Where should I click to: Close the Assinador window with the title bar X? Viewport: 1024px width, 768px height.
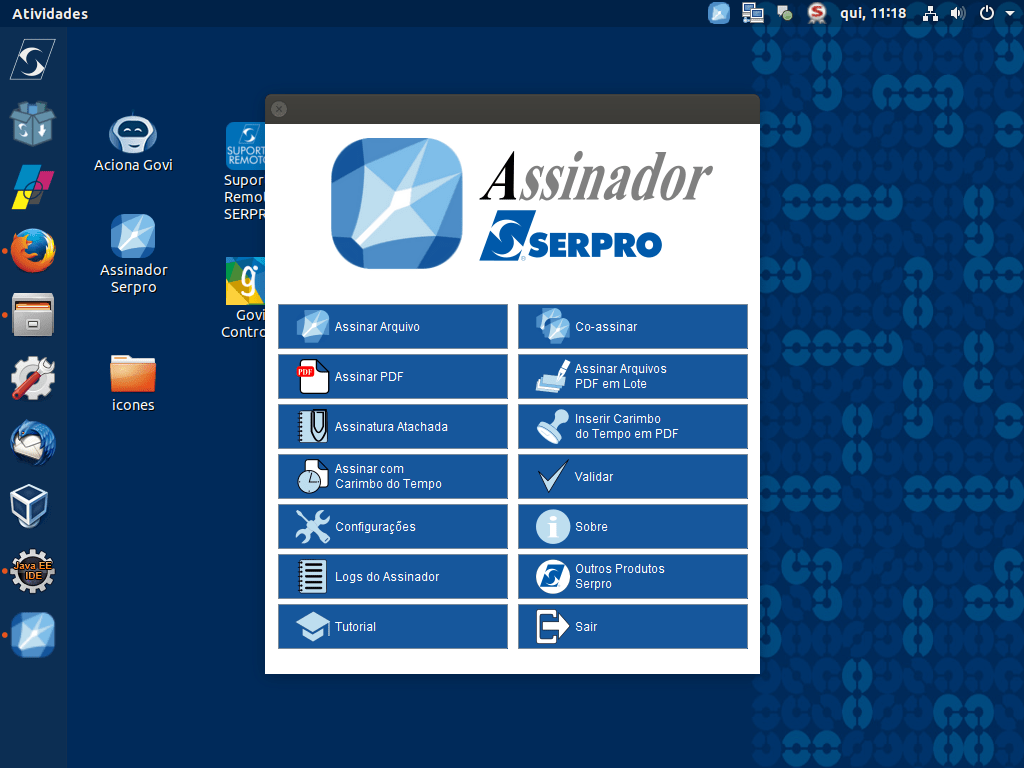279,109
